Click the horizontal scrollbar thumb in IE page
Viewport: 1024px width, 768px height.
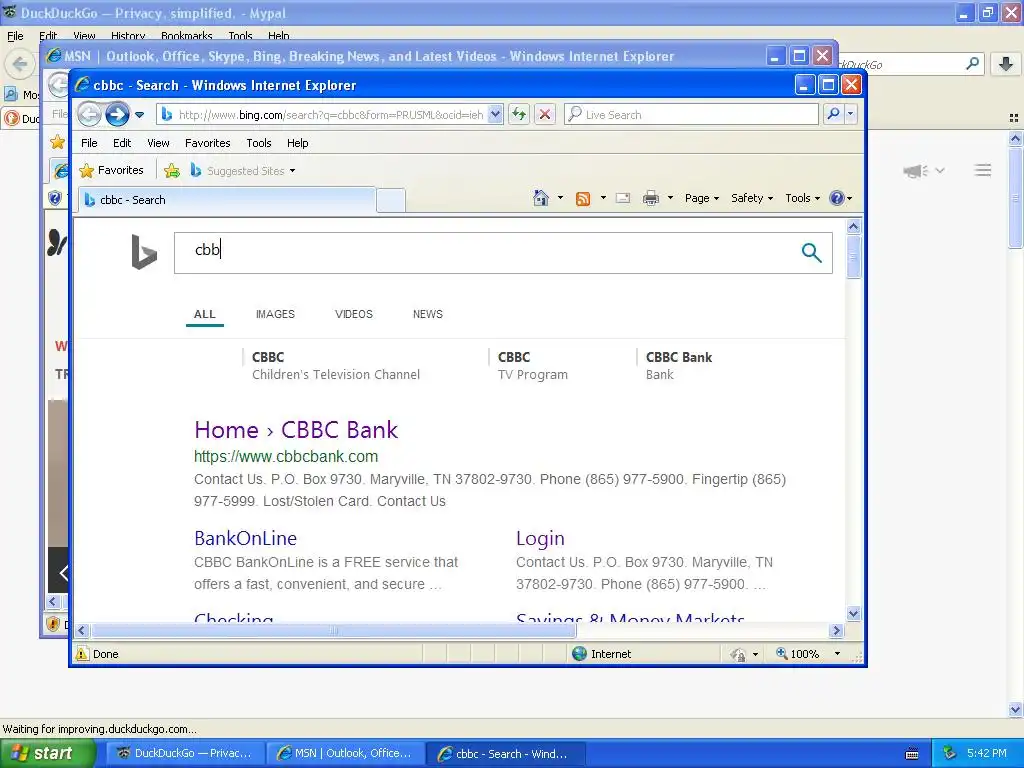pos(334,630)
